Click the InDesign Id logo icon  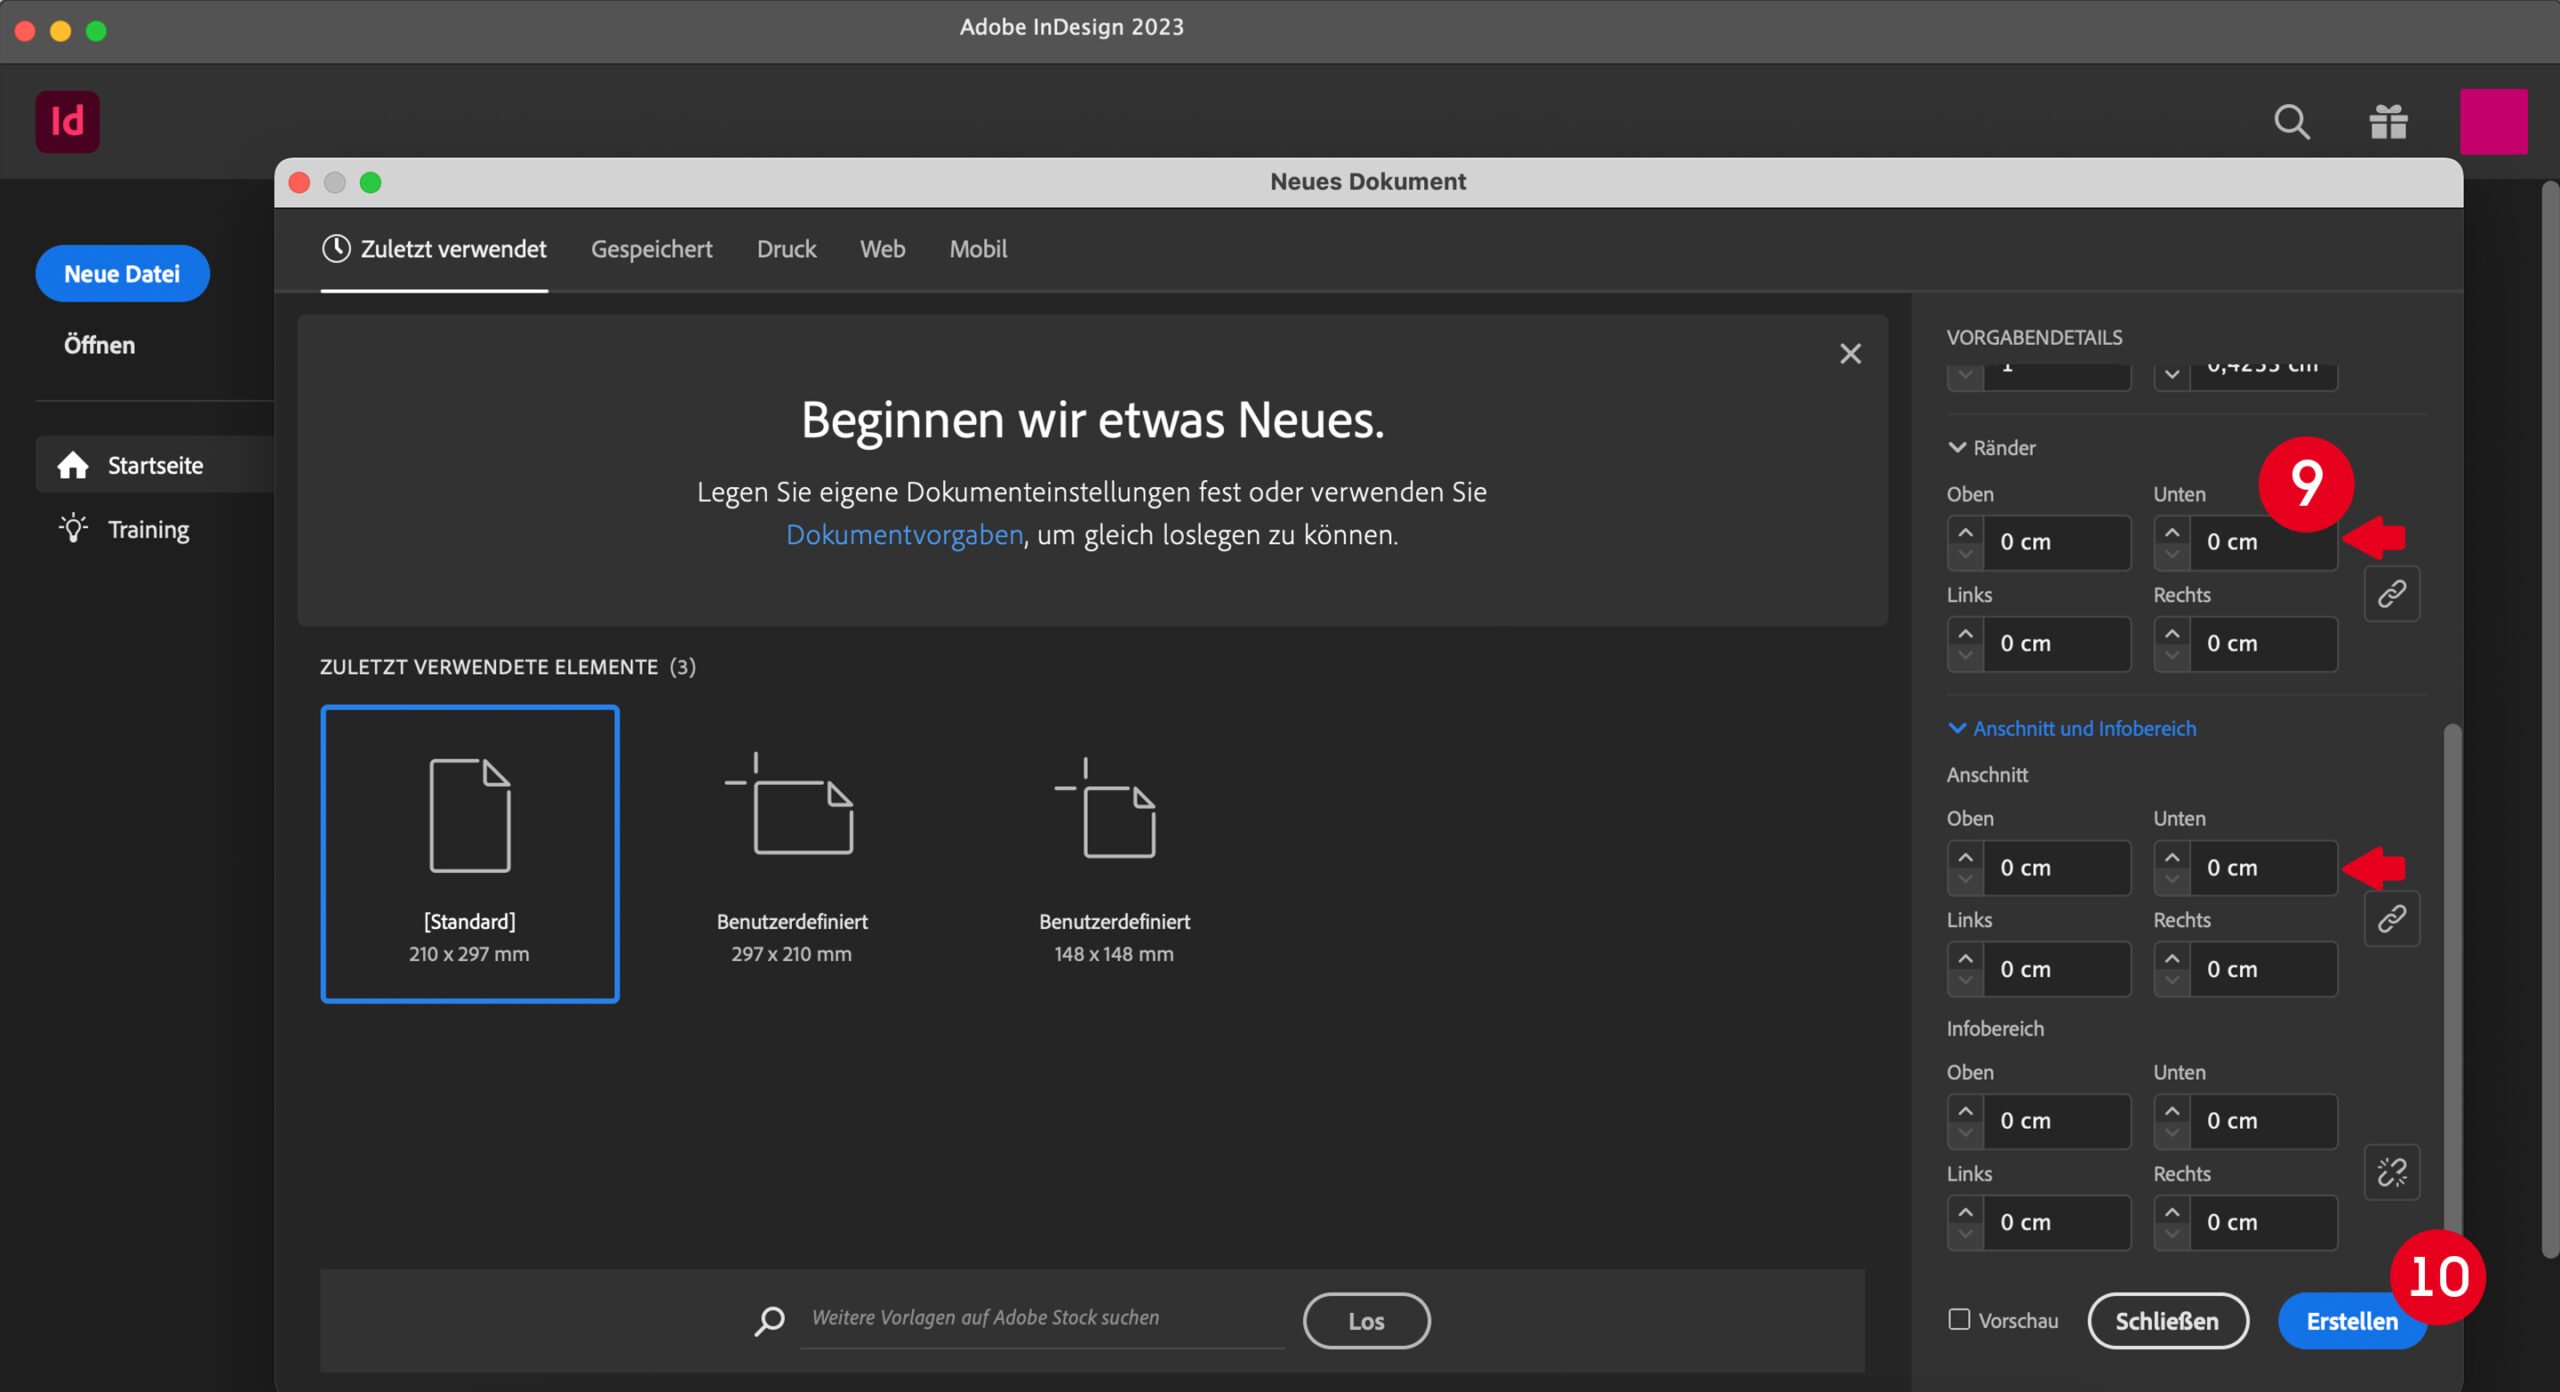pos(67,122)
